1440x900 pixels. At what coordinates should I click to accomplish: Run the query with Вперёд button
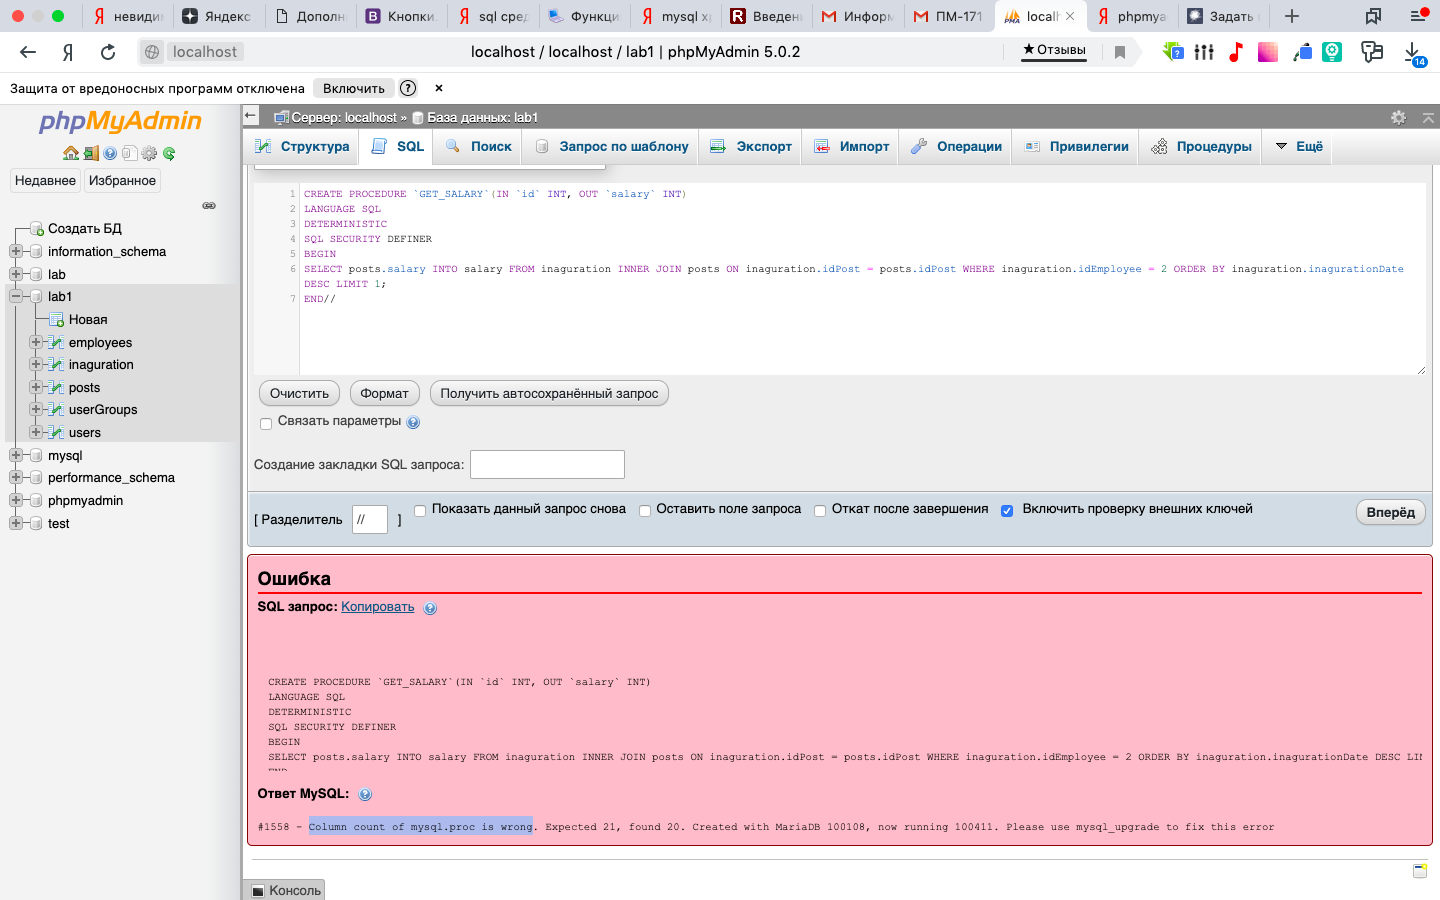coord(1391,512)
